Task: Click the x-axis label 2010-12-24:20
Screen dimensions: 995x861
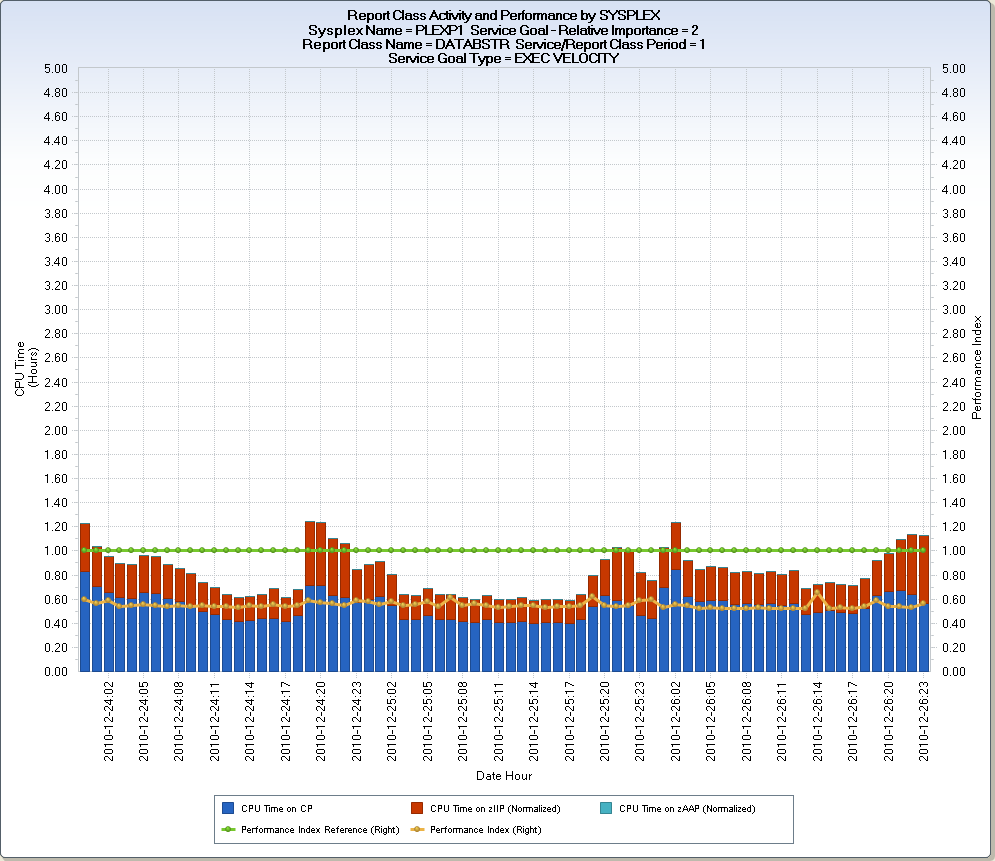Action: coord(321,722)
